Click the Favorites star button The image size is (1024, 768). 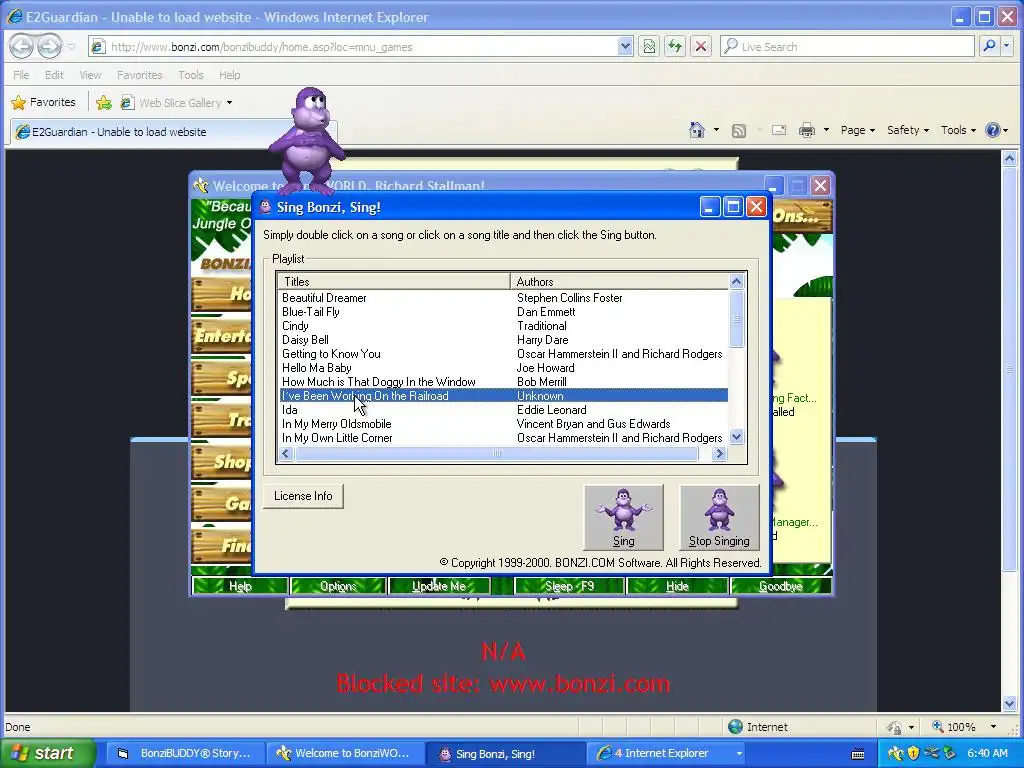tap(44, 103)
